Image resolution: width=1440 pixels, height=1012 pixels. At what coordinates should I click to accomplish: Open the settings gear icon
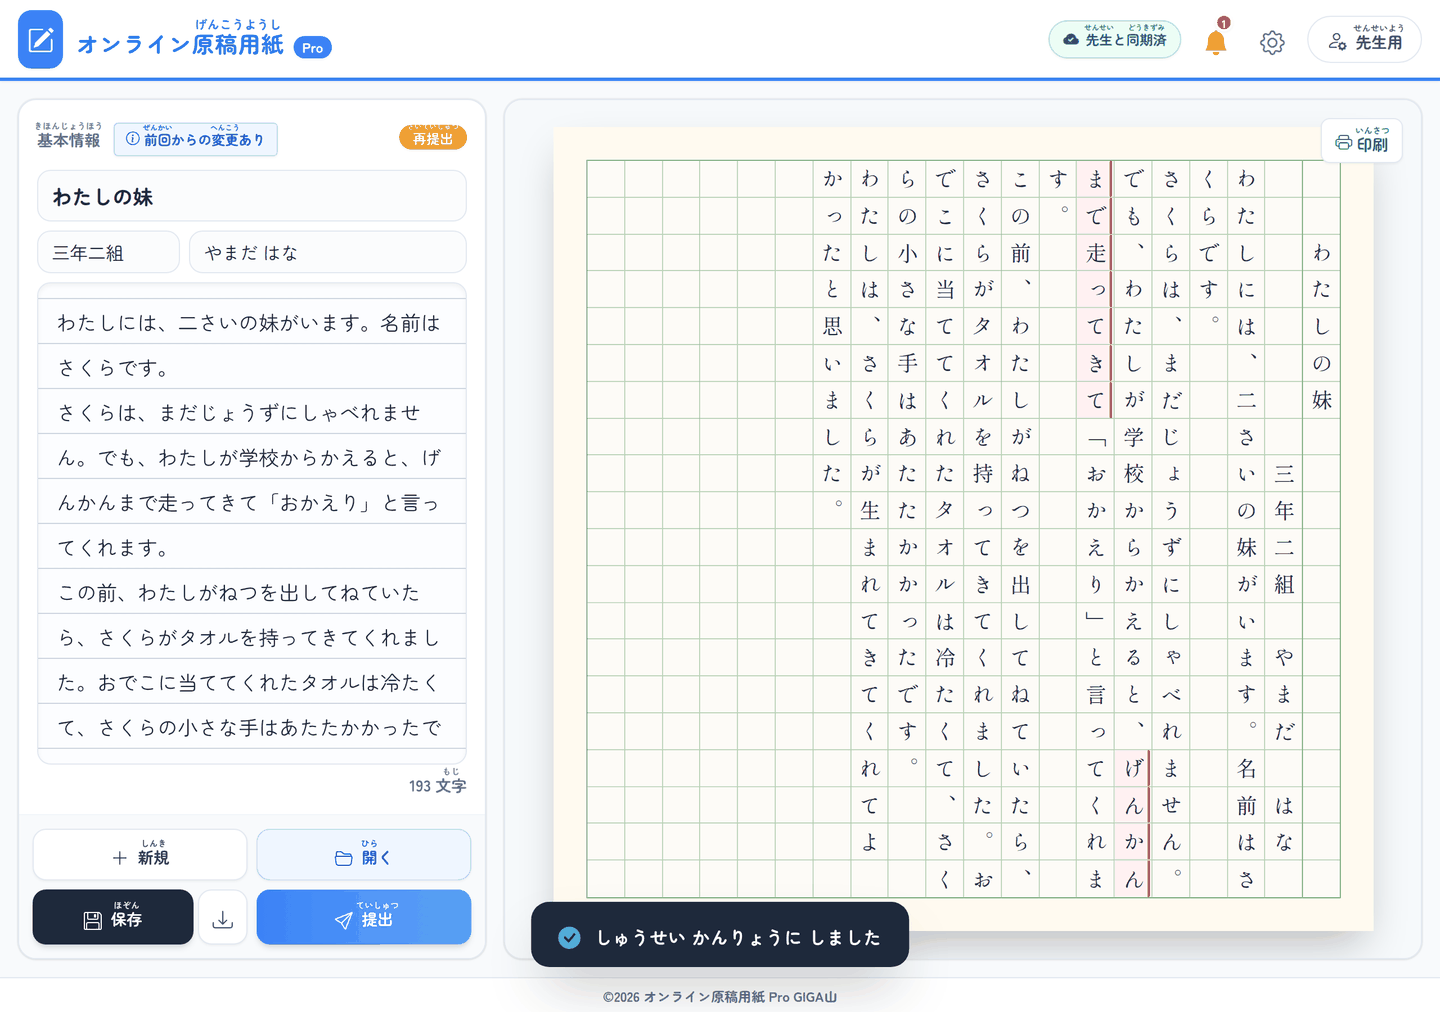[x=1272, y=42]
